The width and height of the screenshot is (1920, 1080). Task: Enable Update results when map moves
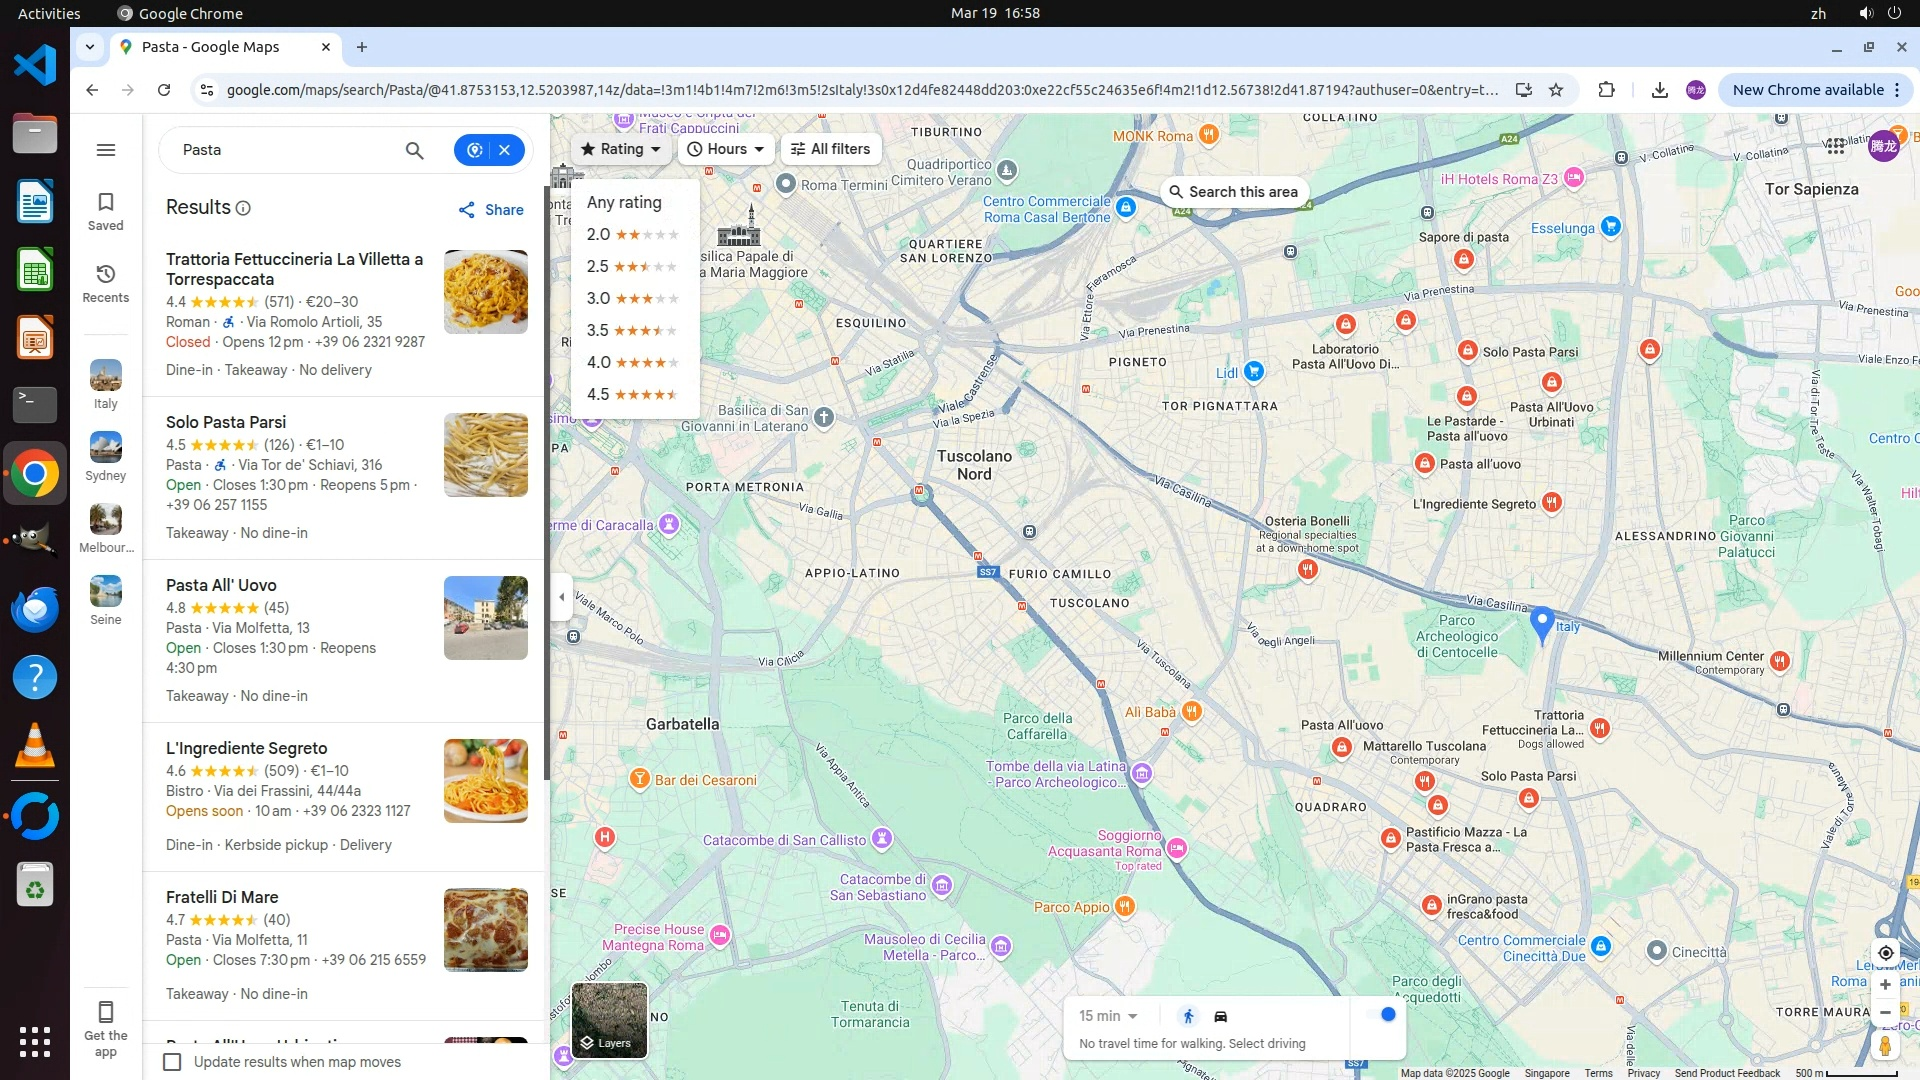173,1062
